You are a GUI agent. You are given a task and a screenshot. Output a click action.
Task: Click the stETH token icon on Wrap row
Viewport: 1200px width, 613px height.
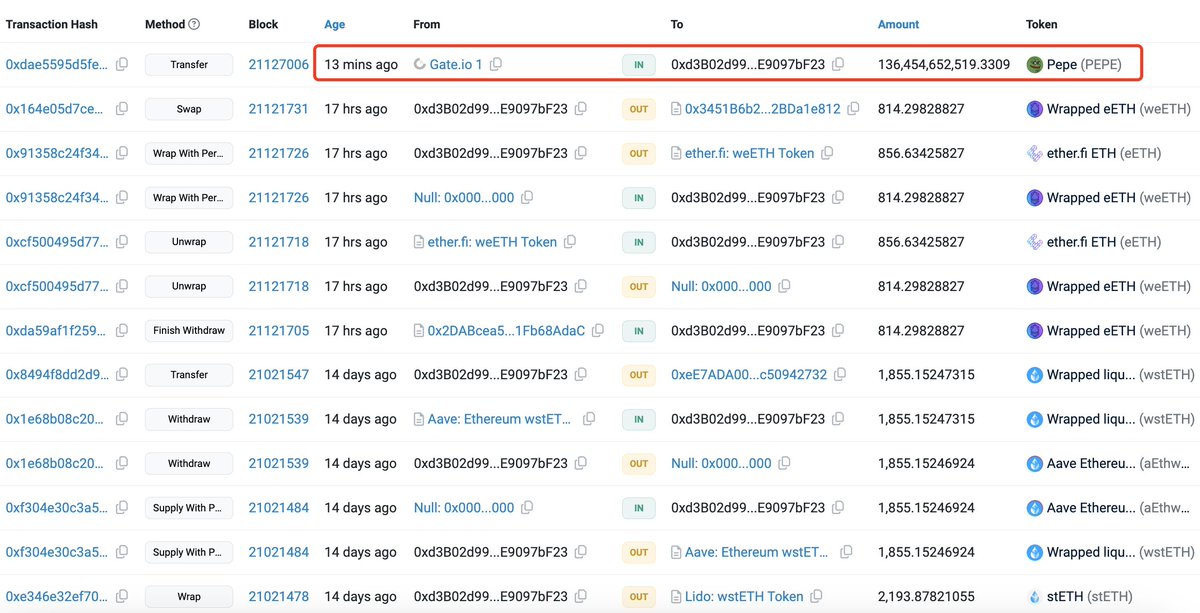coord(1034,596)
